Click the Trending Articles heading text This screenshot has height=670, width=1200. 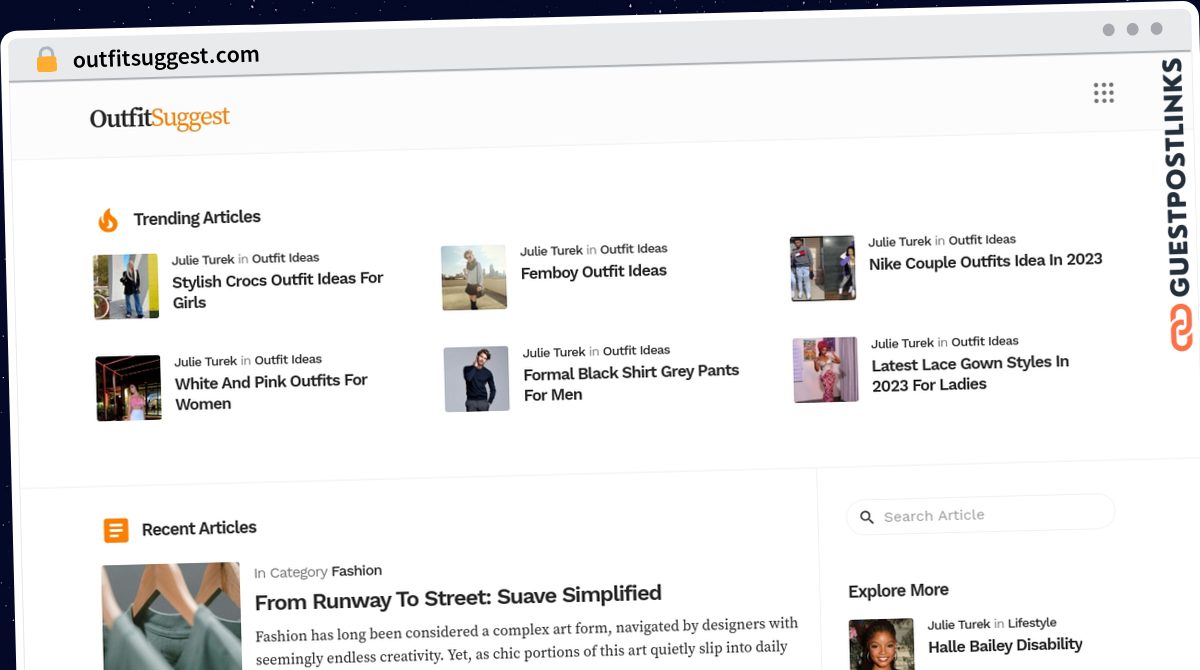pyautogui.click(x=197, y=218)
